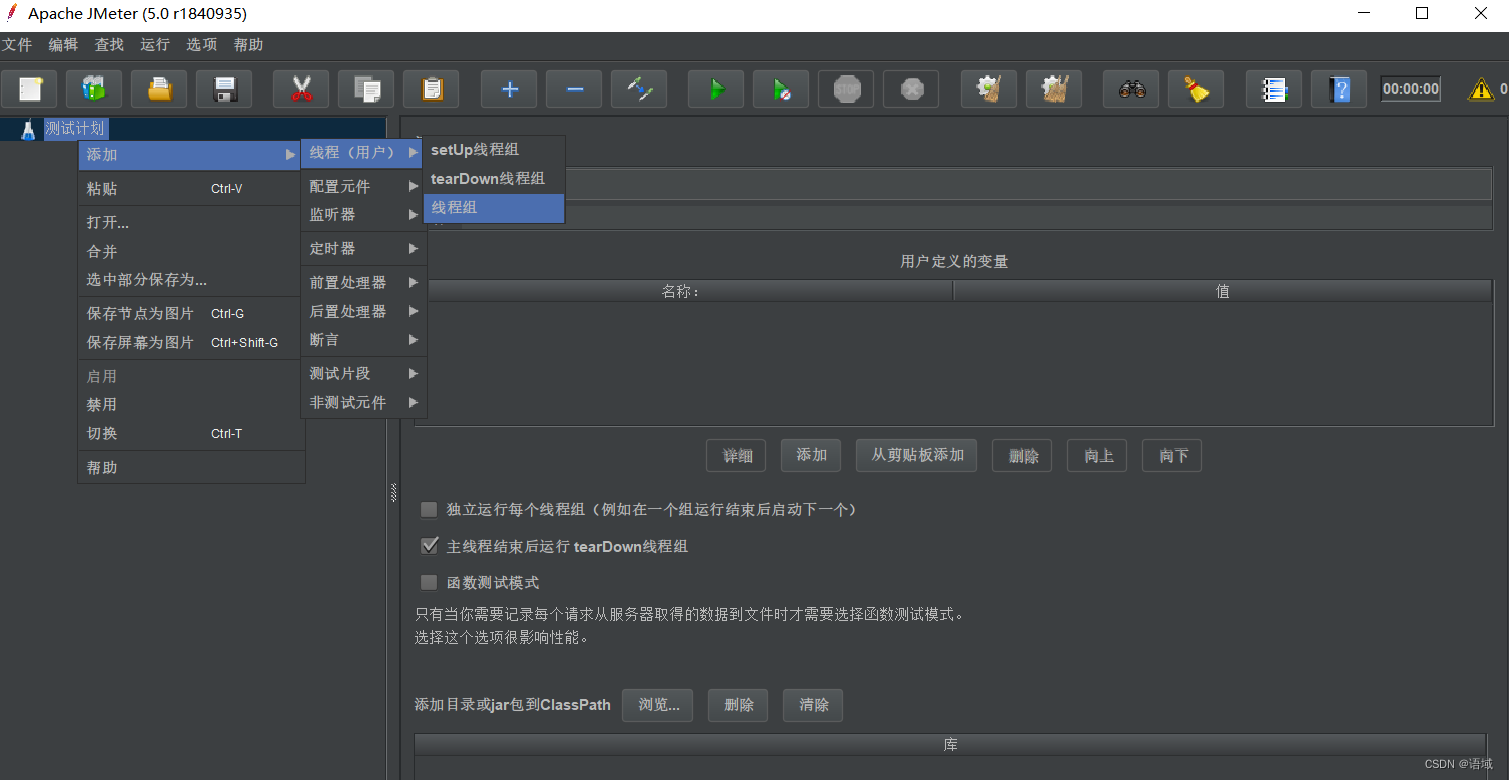Image resolution: width=1509 pixels, height=780 pixels.
Task: Open the 查找 menu
Action: pyautogui.click(x=109, y=45)
